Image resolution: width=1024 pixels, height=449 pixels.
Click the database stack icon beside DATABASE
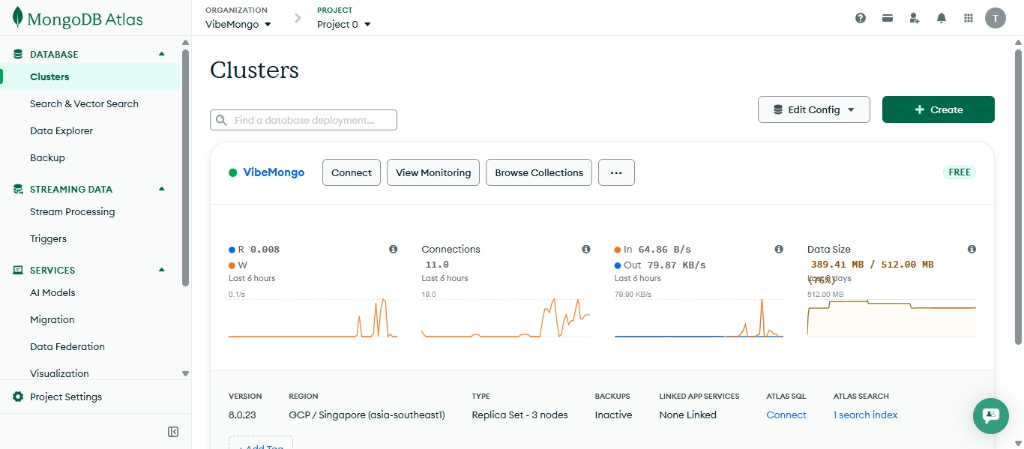(x=18, y=54)
